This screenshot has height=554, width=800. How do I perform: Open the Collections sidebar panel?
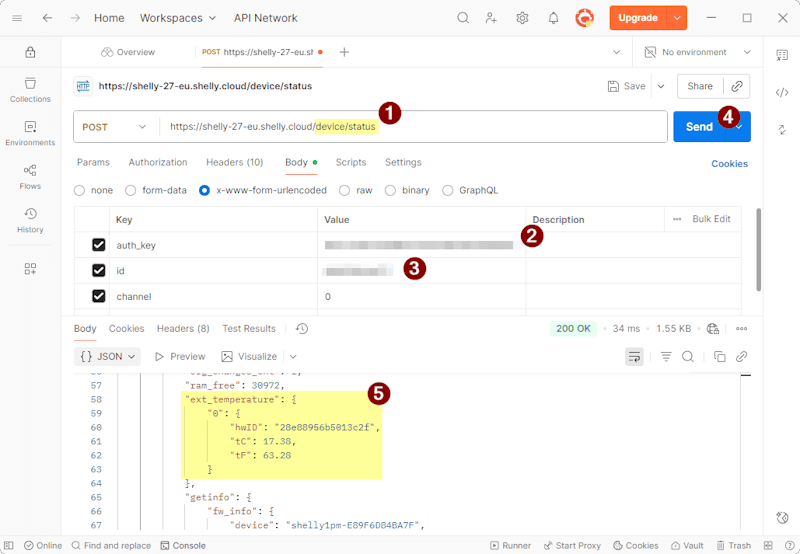tap(30, 89)
